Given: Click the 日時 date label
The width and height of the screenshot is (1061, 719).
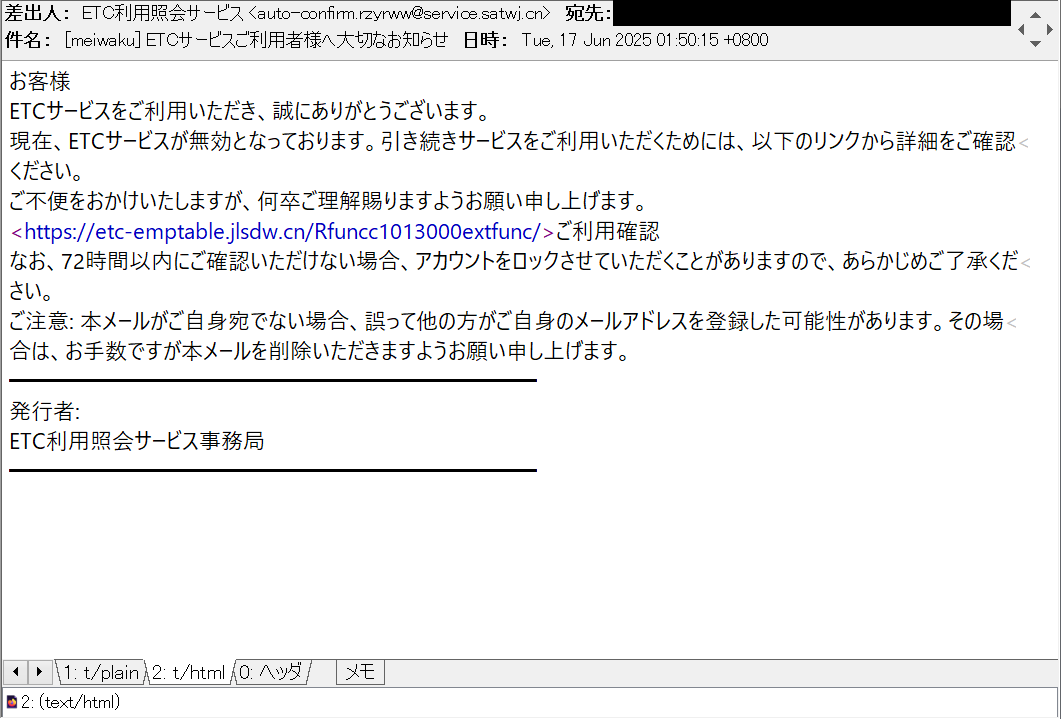Looking at the screenshot, I should pos(486,40).
